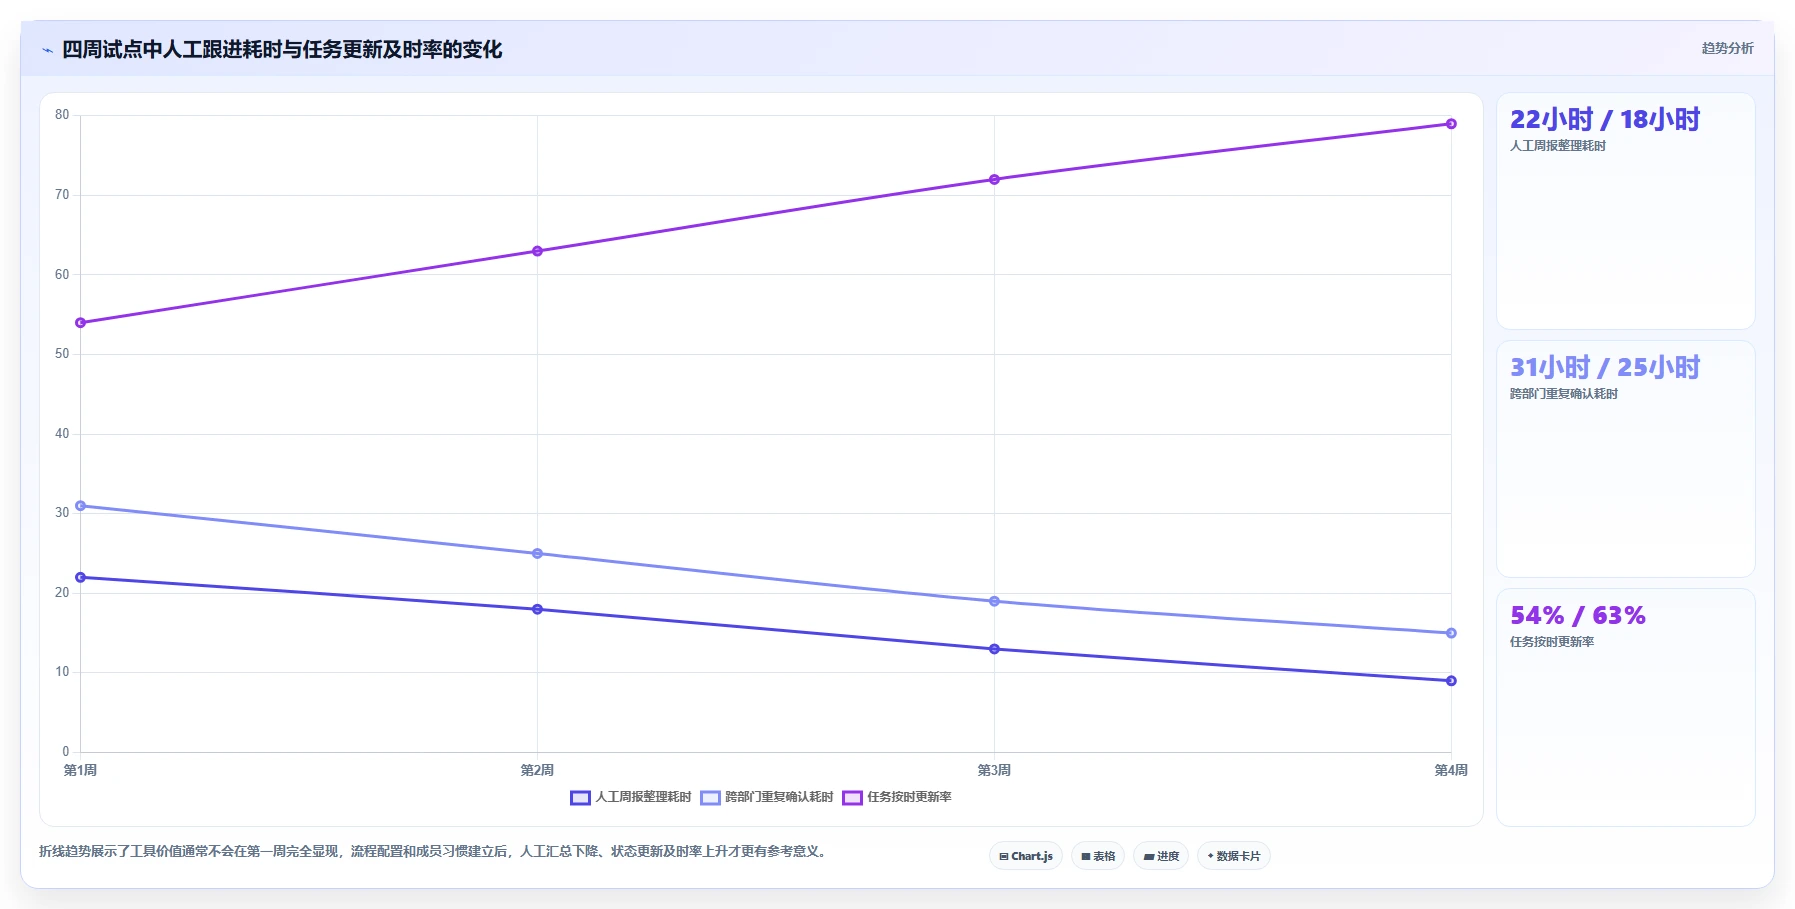Click 人工周报整理耗时 point at 第1周

click(81, 578)
